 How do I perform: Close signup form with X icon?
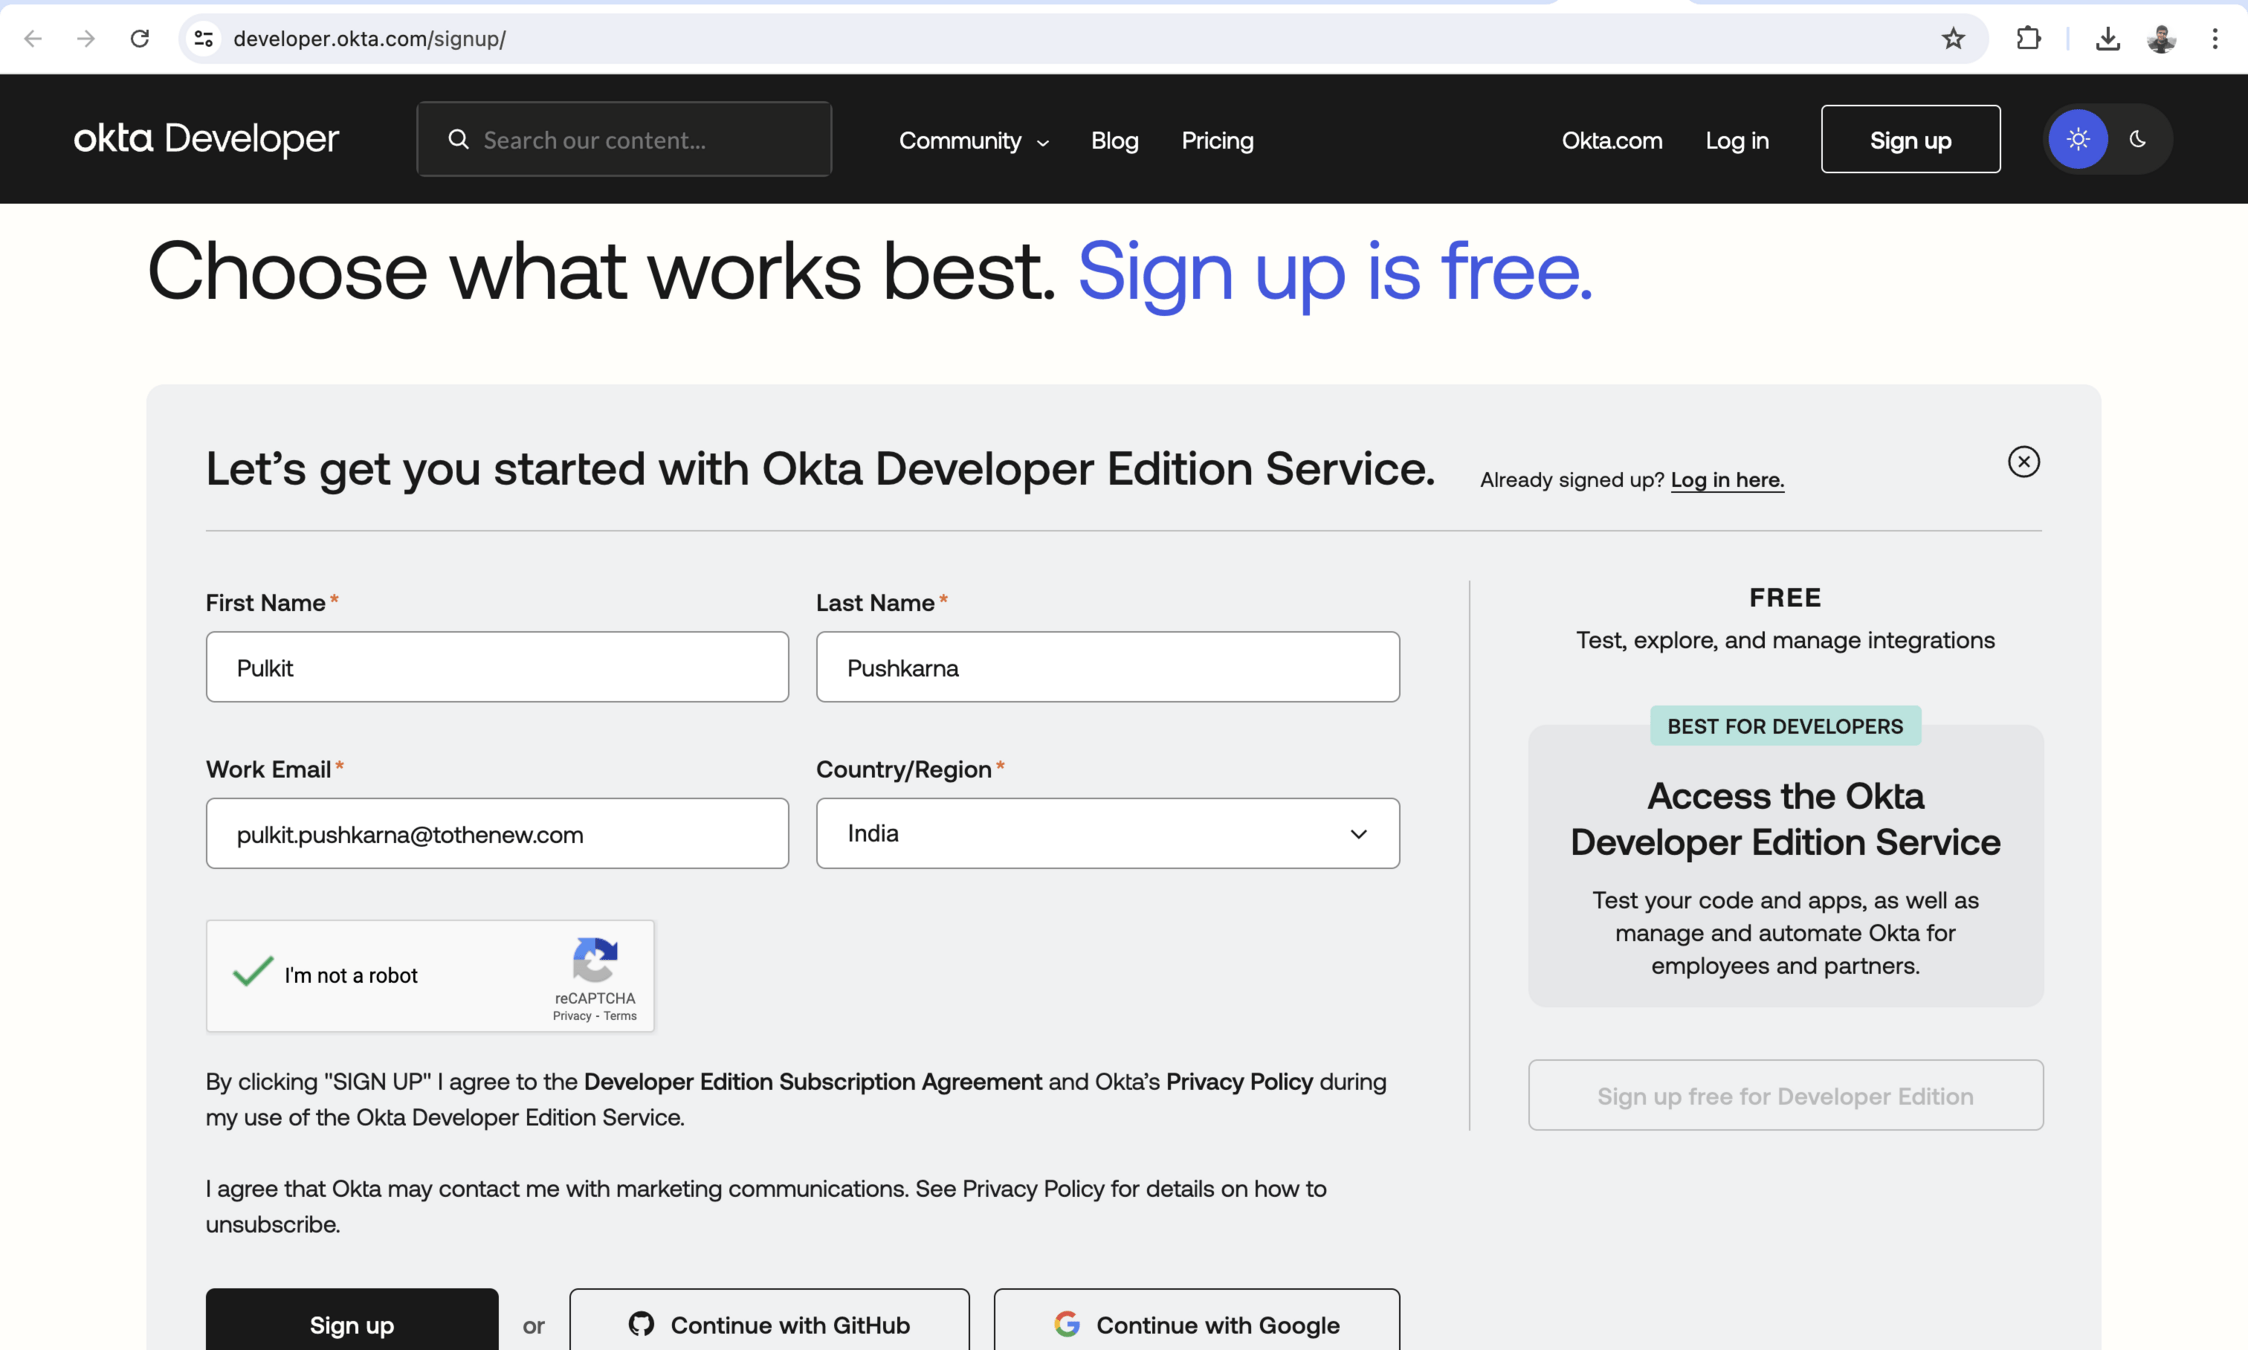(2023, 461)
